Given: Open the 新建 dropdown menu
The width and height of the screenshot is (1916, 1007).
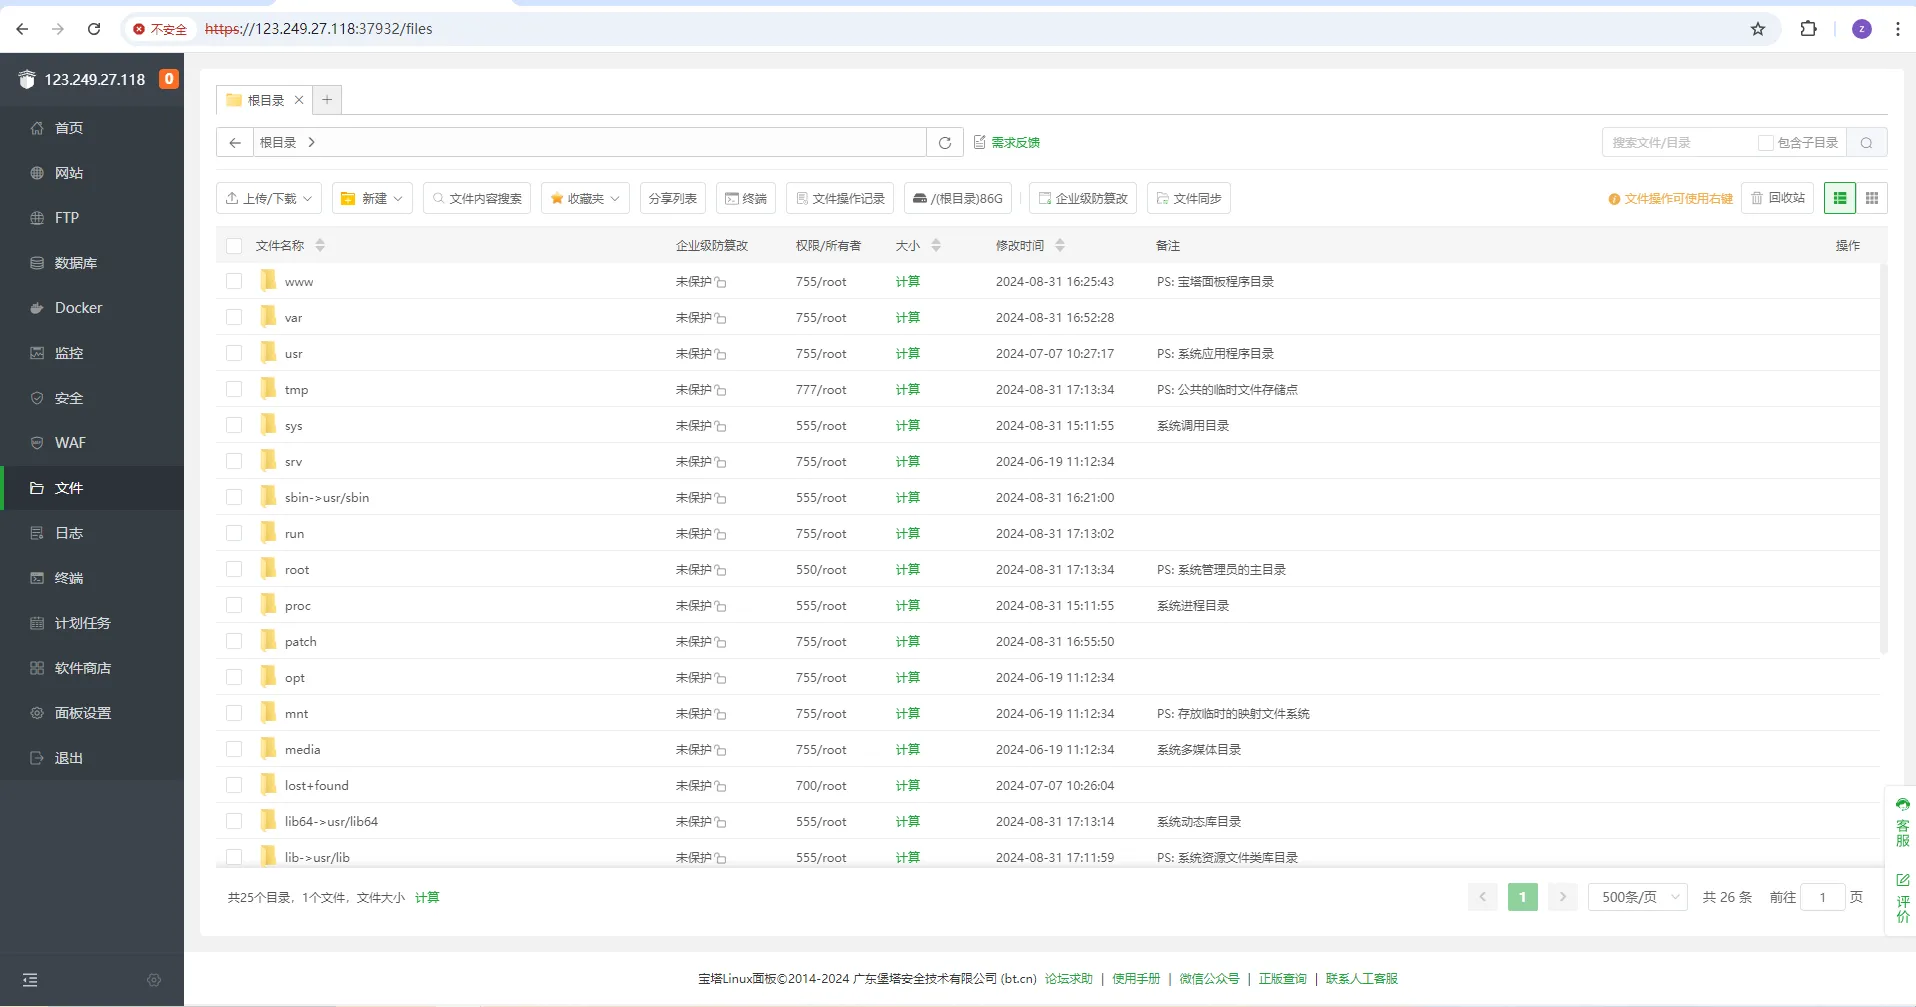Looking at the screenshot, I should (x=373, y=198).
